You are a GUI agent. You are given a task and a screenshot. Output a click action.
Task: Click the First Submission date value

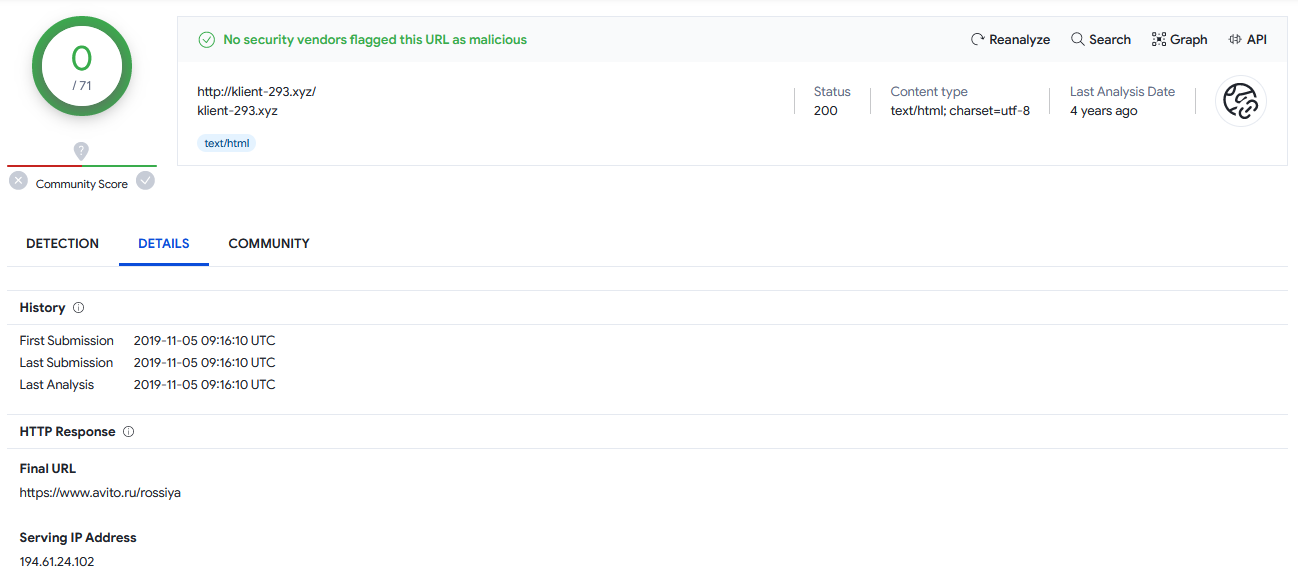point(204,341)
